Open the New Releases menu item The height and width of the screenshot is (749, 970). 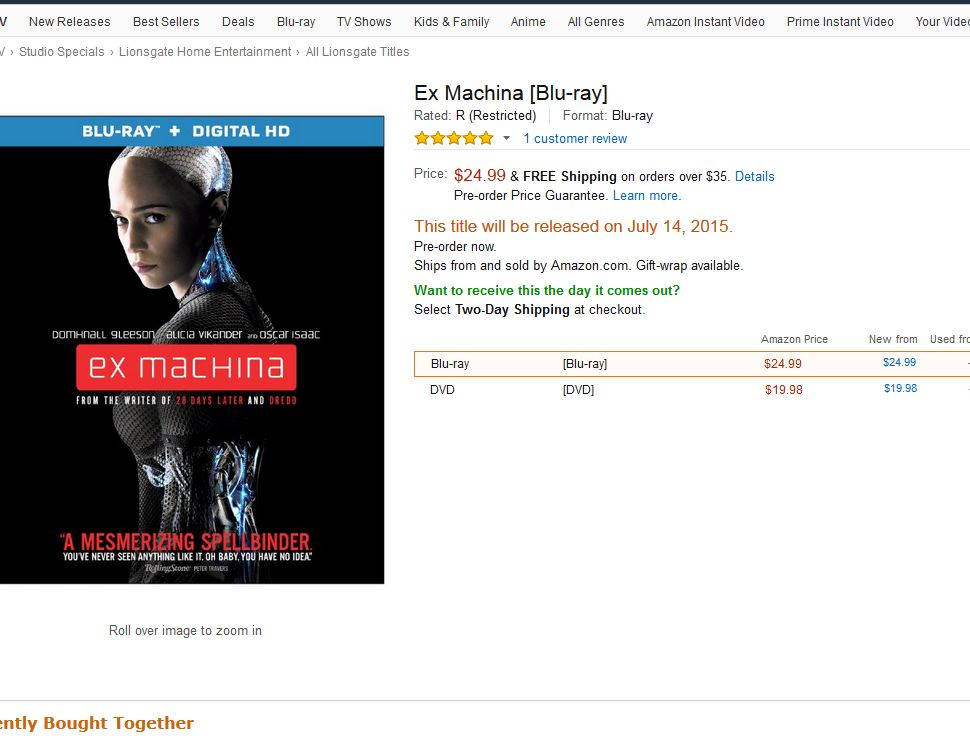(x=69, y=22)
